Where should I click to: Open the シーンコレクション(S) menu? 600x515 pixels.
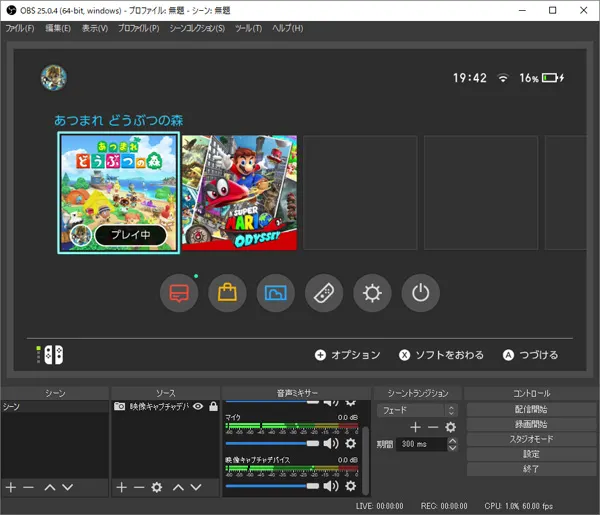pos(198,28)
